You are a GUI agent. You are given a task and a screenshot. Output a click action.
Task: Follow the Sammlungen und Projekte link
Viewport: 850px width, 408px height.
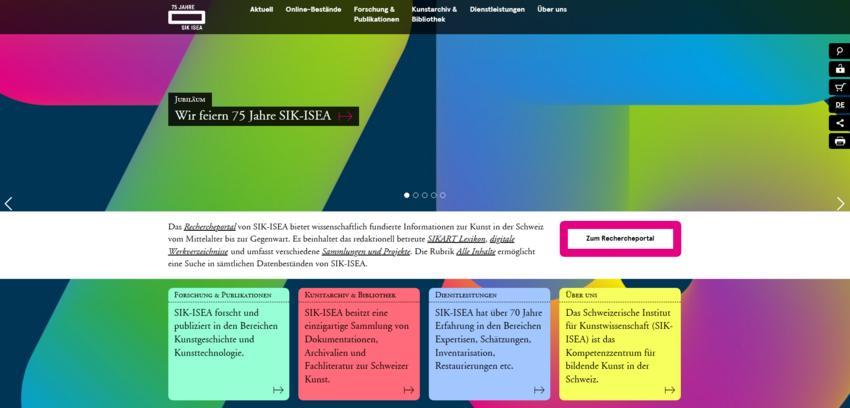366,251
